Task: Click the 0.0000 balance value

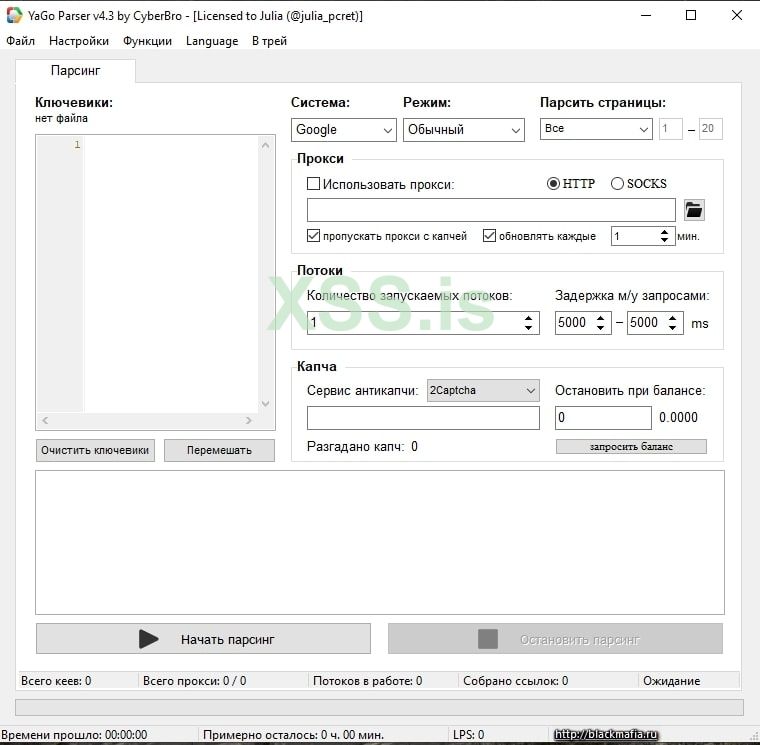Action: (678, 417)
